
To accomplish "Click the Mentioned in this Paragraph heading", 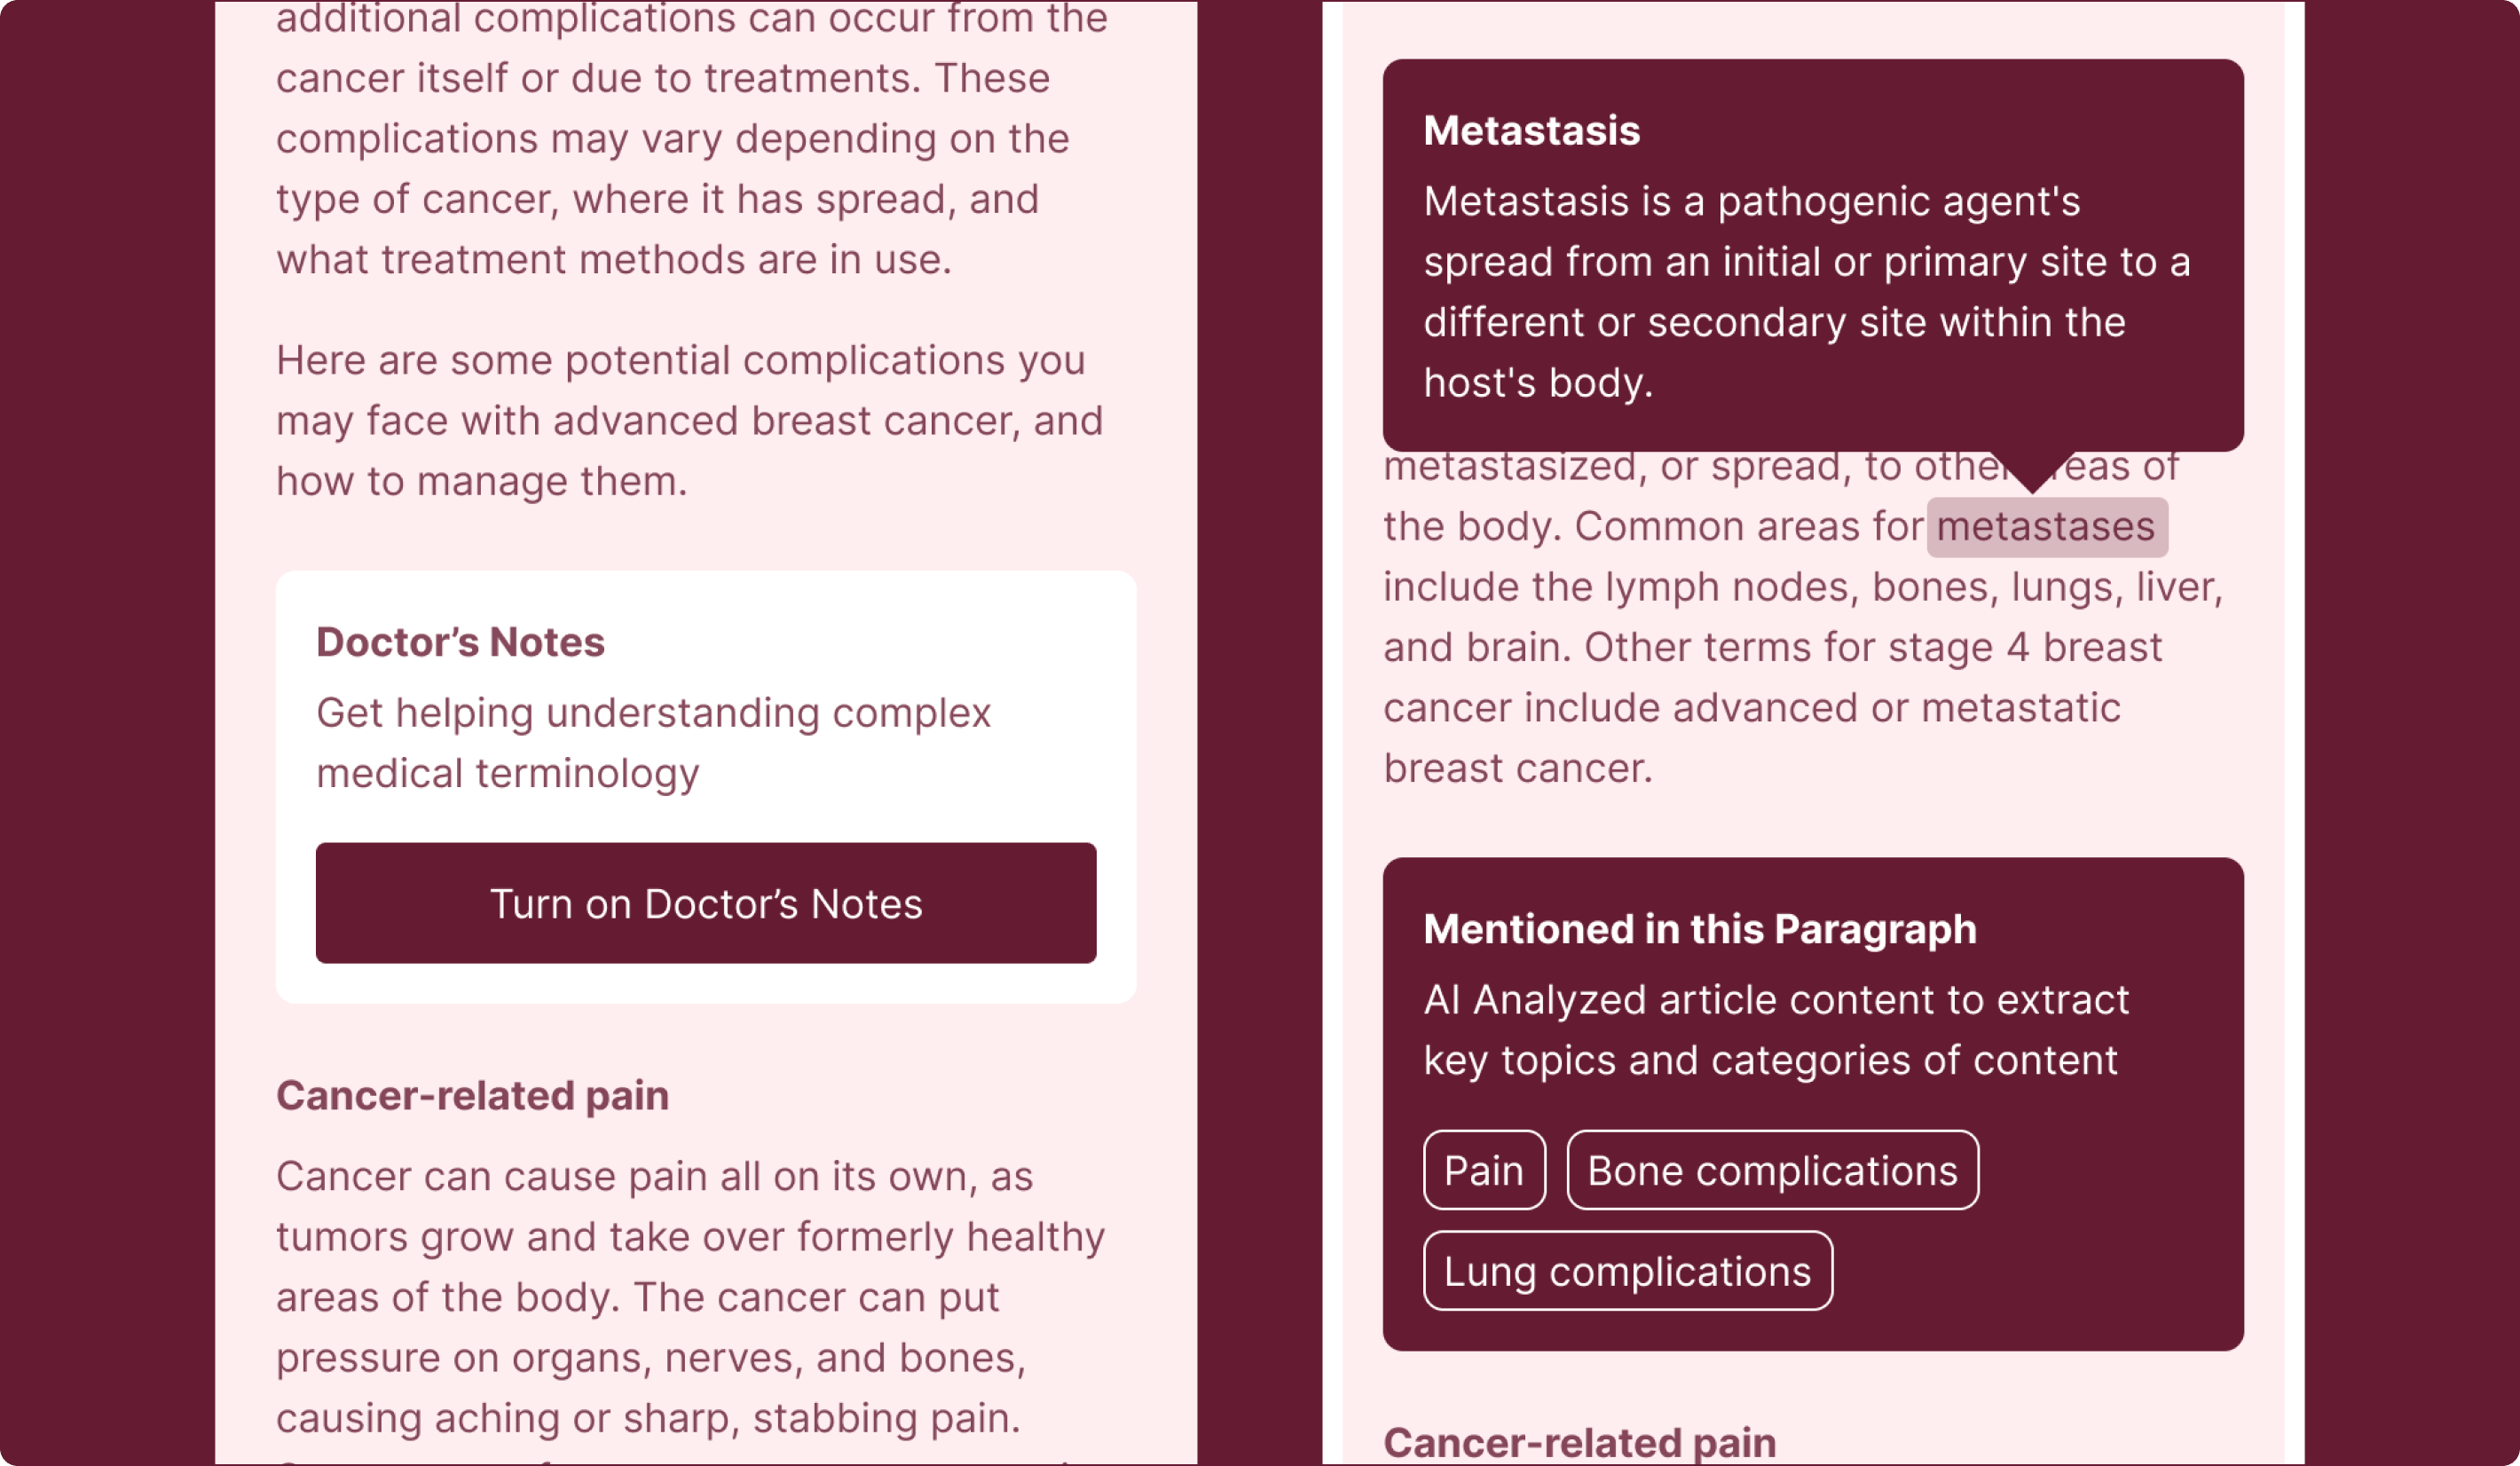I will [1700, 929].
